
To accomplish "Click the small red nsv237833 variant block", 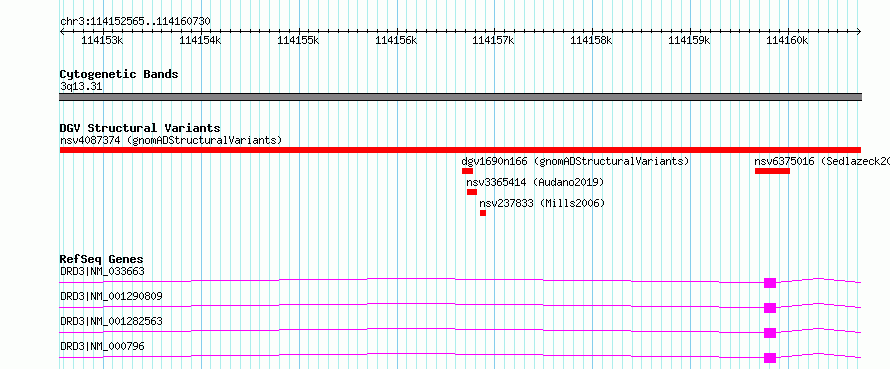I will click(483, 213).
